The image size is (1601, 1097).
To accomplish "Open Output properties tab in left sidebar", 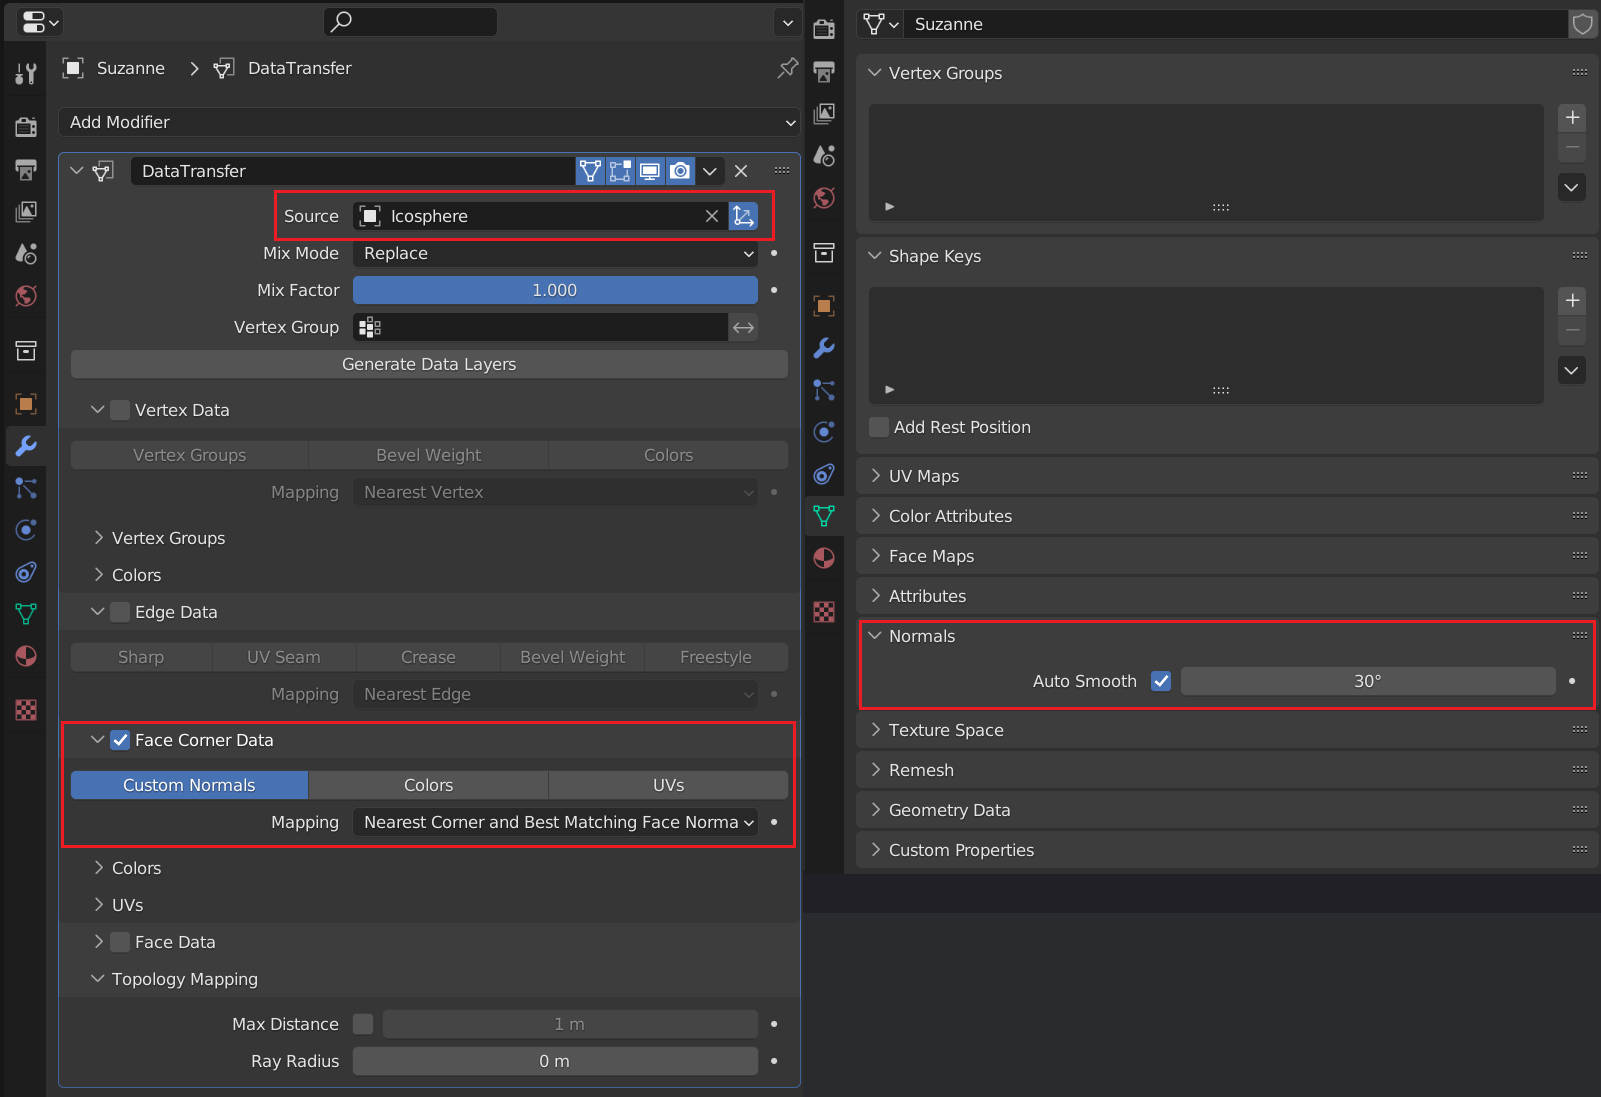I will tap(26, 169).
